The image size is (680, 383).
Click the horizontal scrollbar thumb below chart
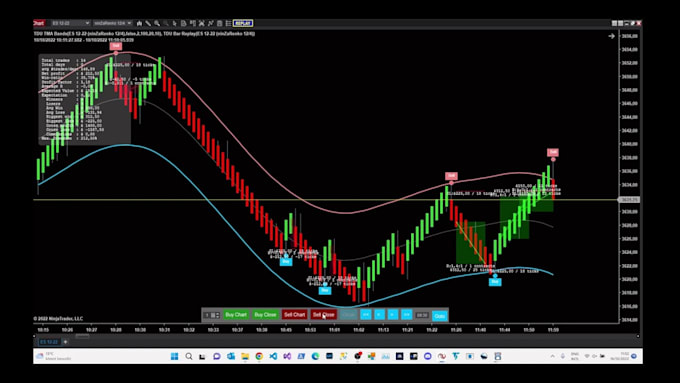(x=82, y=336)
